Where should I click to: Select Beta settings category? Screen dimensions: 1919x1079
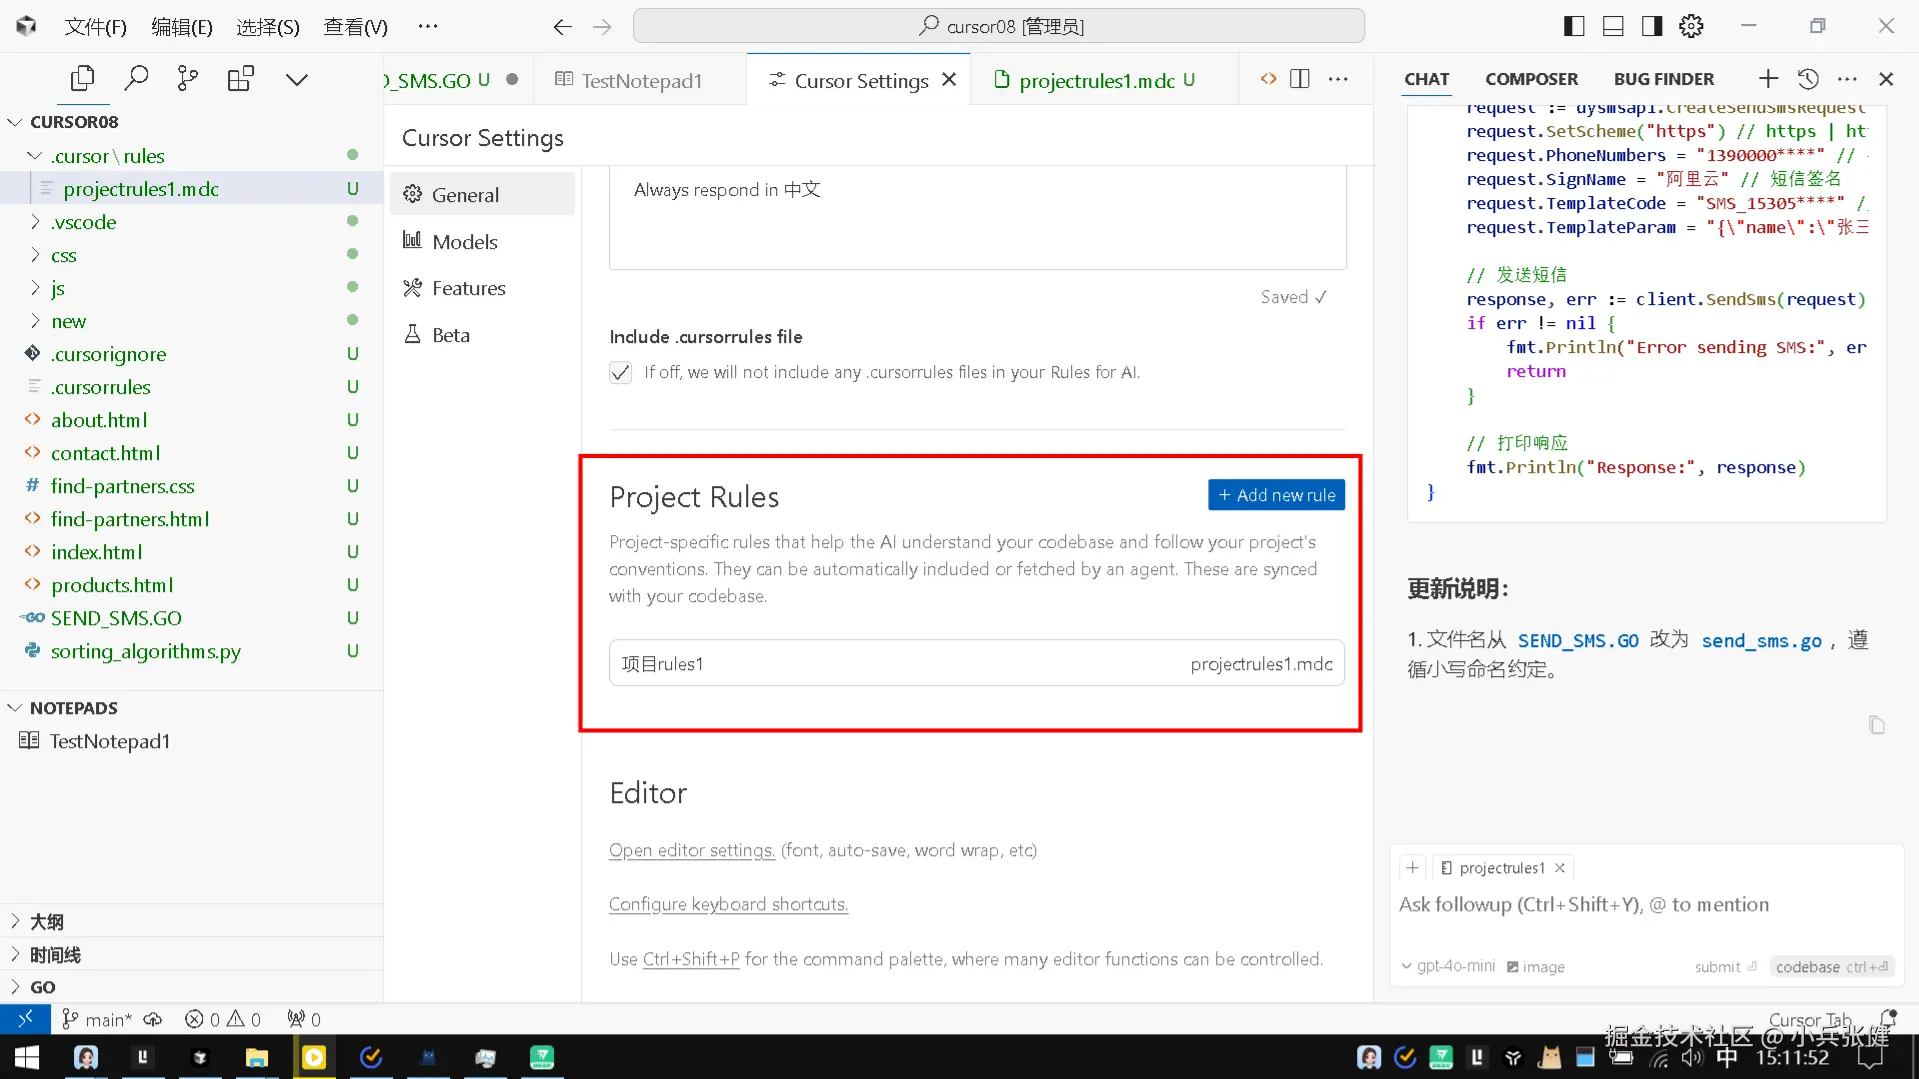pyautogui.click(x=482, y=335)
